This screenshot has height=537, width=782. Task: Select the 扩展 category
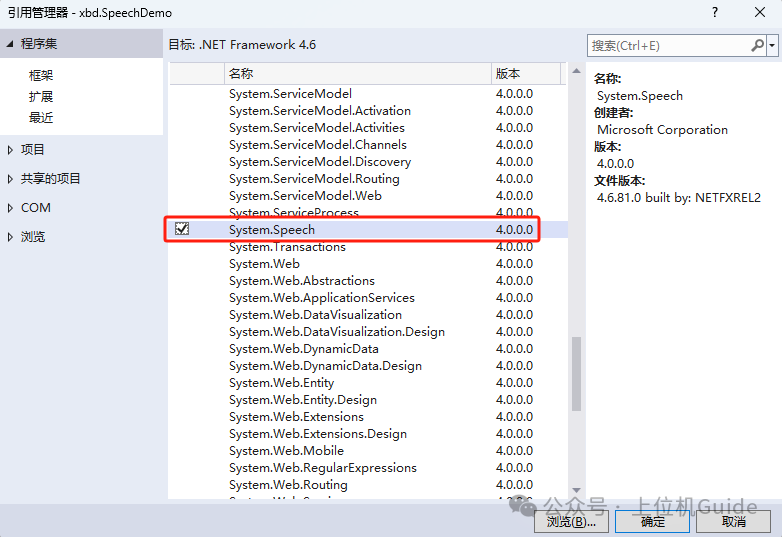[41, 97]
